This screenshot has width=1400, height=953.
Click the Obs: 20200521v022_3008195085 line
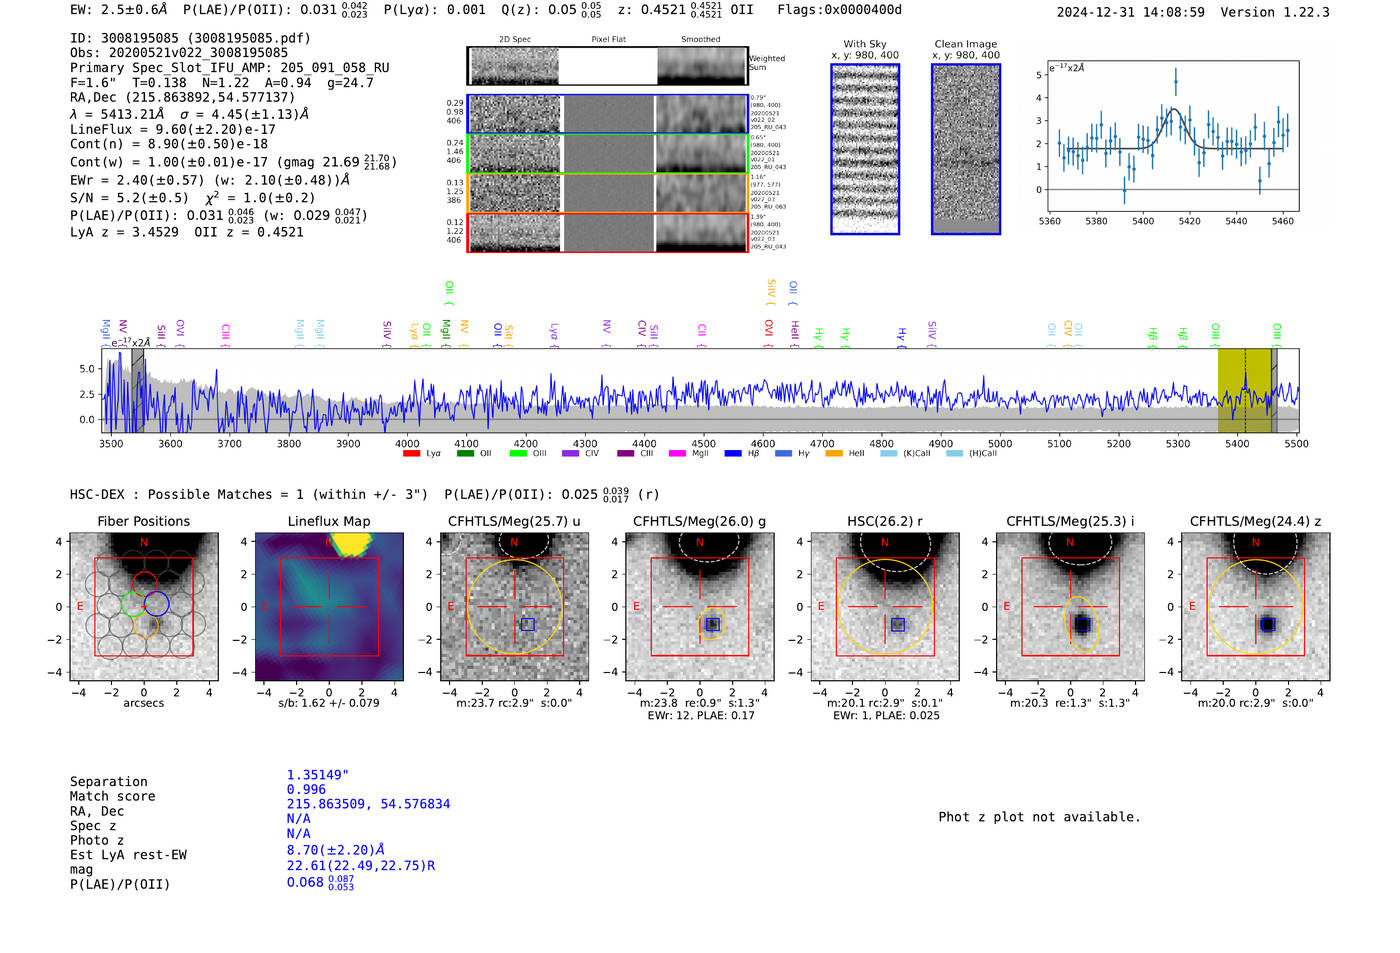coord(179,53)
